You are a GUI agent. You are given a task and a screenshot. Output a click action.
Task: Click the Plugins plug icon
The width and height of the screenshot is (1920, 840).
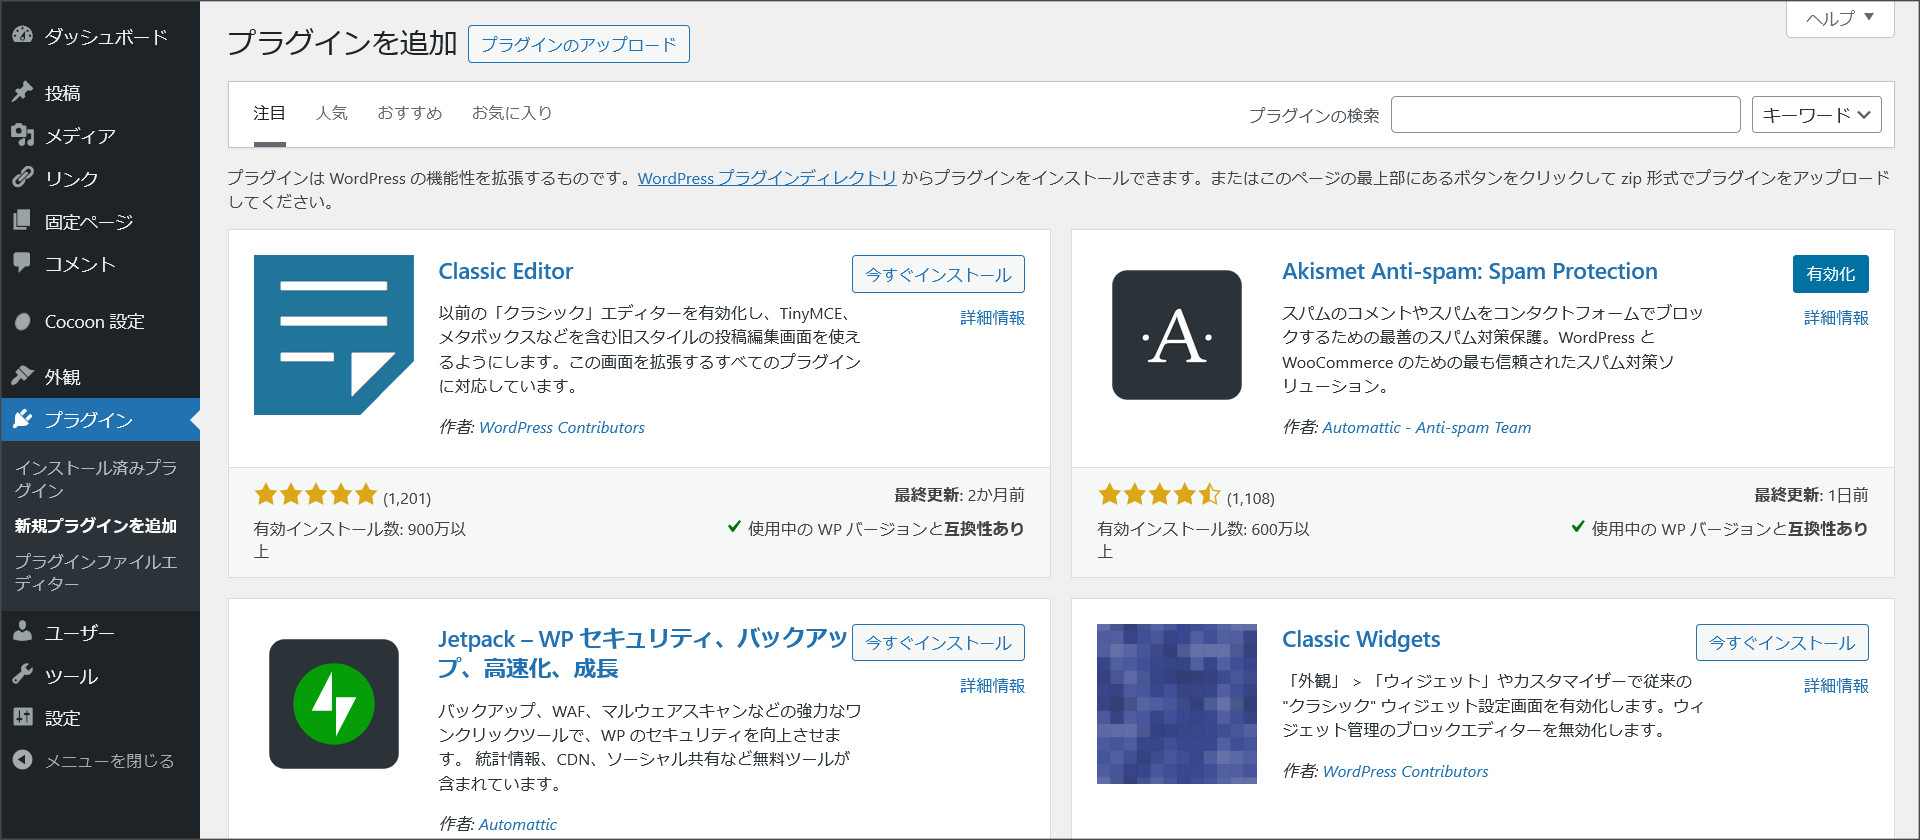[x=22, y=419]
